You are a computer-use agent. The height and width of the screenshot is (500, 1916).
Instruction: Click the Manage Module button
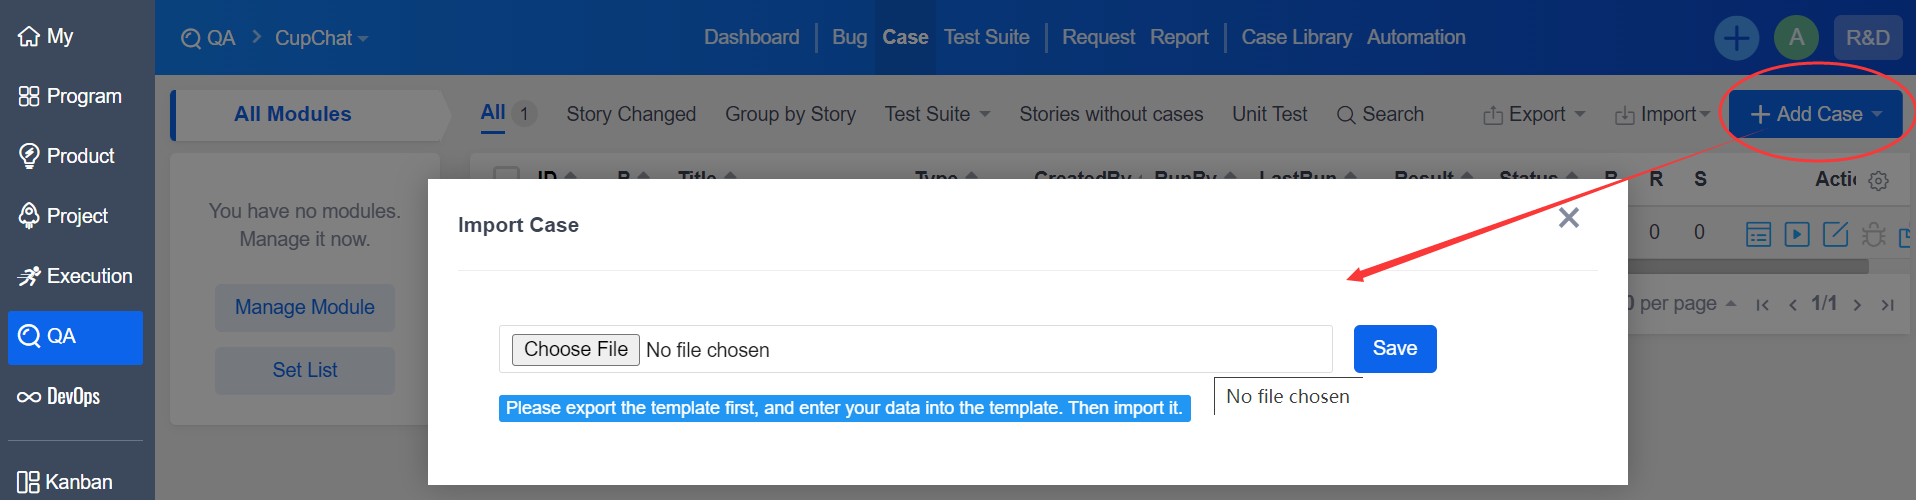(x=305, y=307)
